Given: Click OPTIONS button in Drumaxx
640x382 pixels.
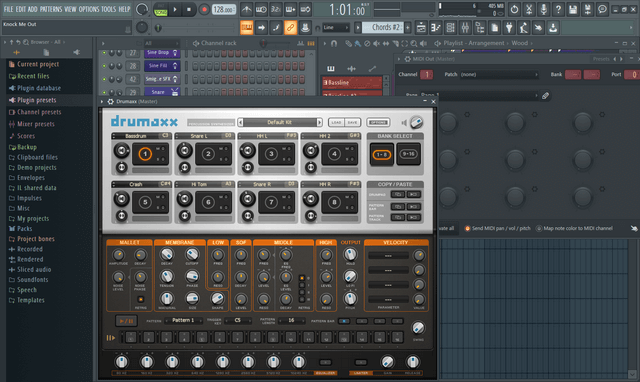Looking at the screenshot, I should 378,122.
